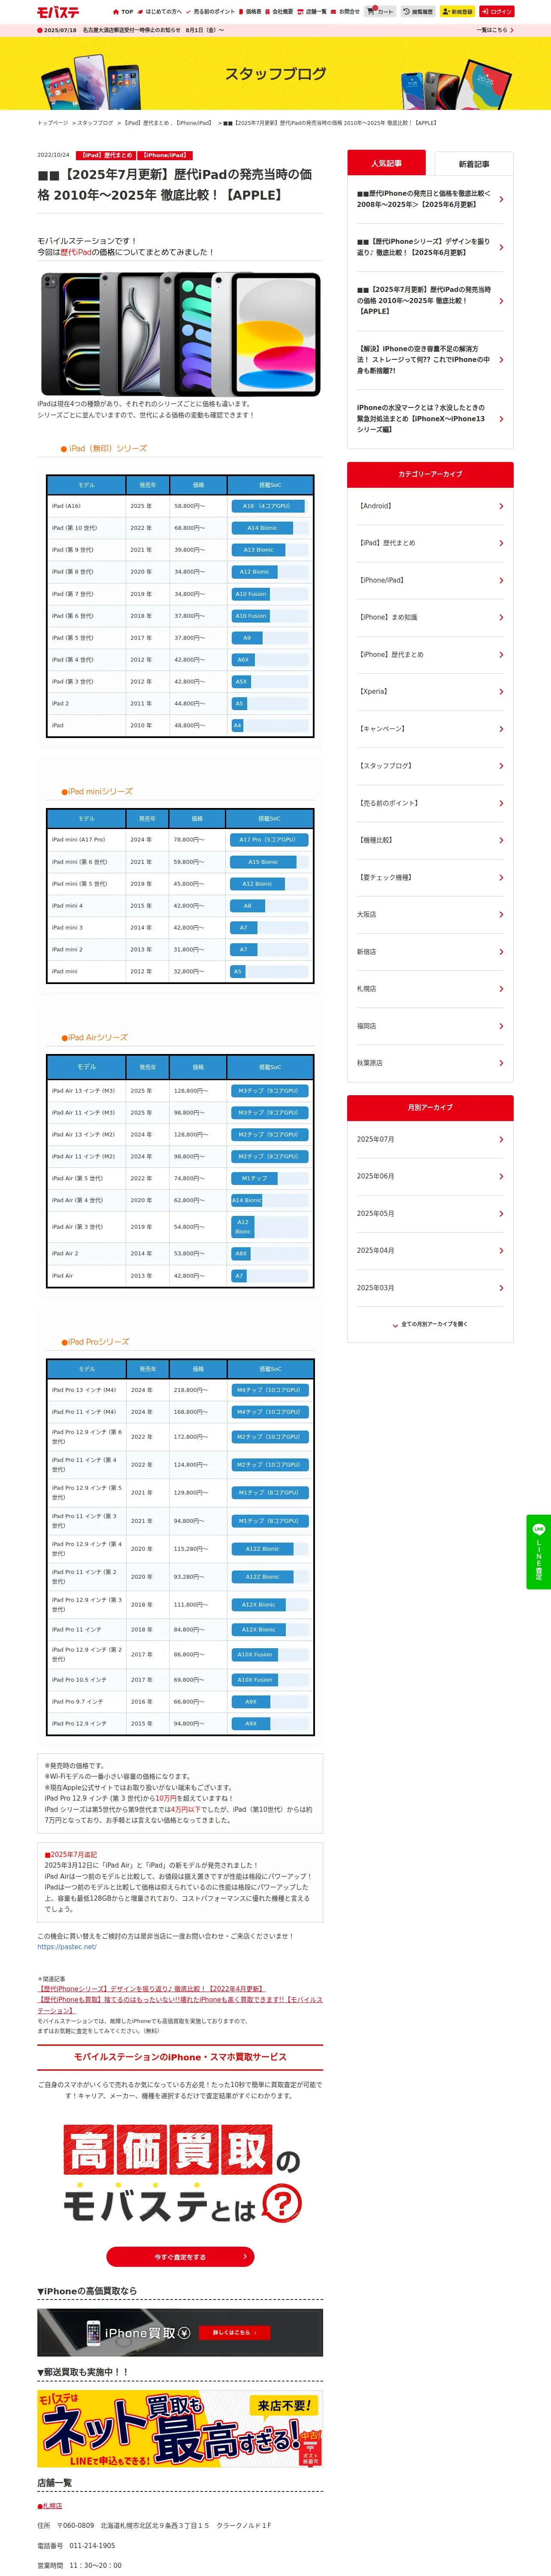Click the red 【iPad】歴代まとめ tag
Viewport: 551px width, 2576px height.
107,155
